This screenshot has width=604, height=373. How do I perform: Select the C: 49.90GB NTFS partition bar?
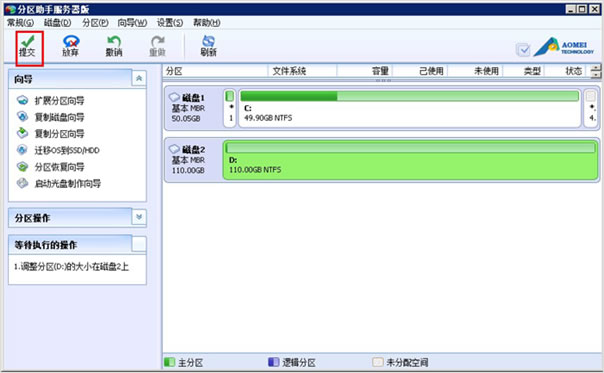point(409,108)
